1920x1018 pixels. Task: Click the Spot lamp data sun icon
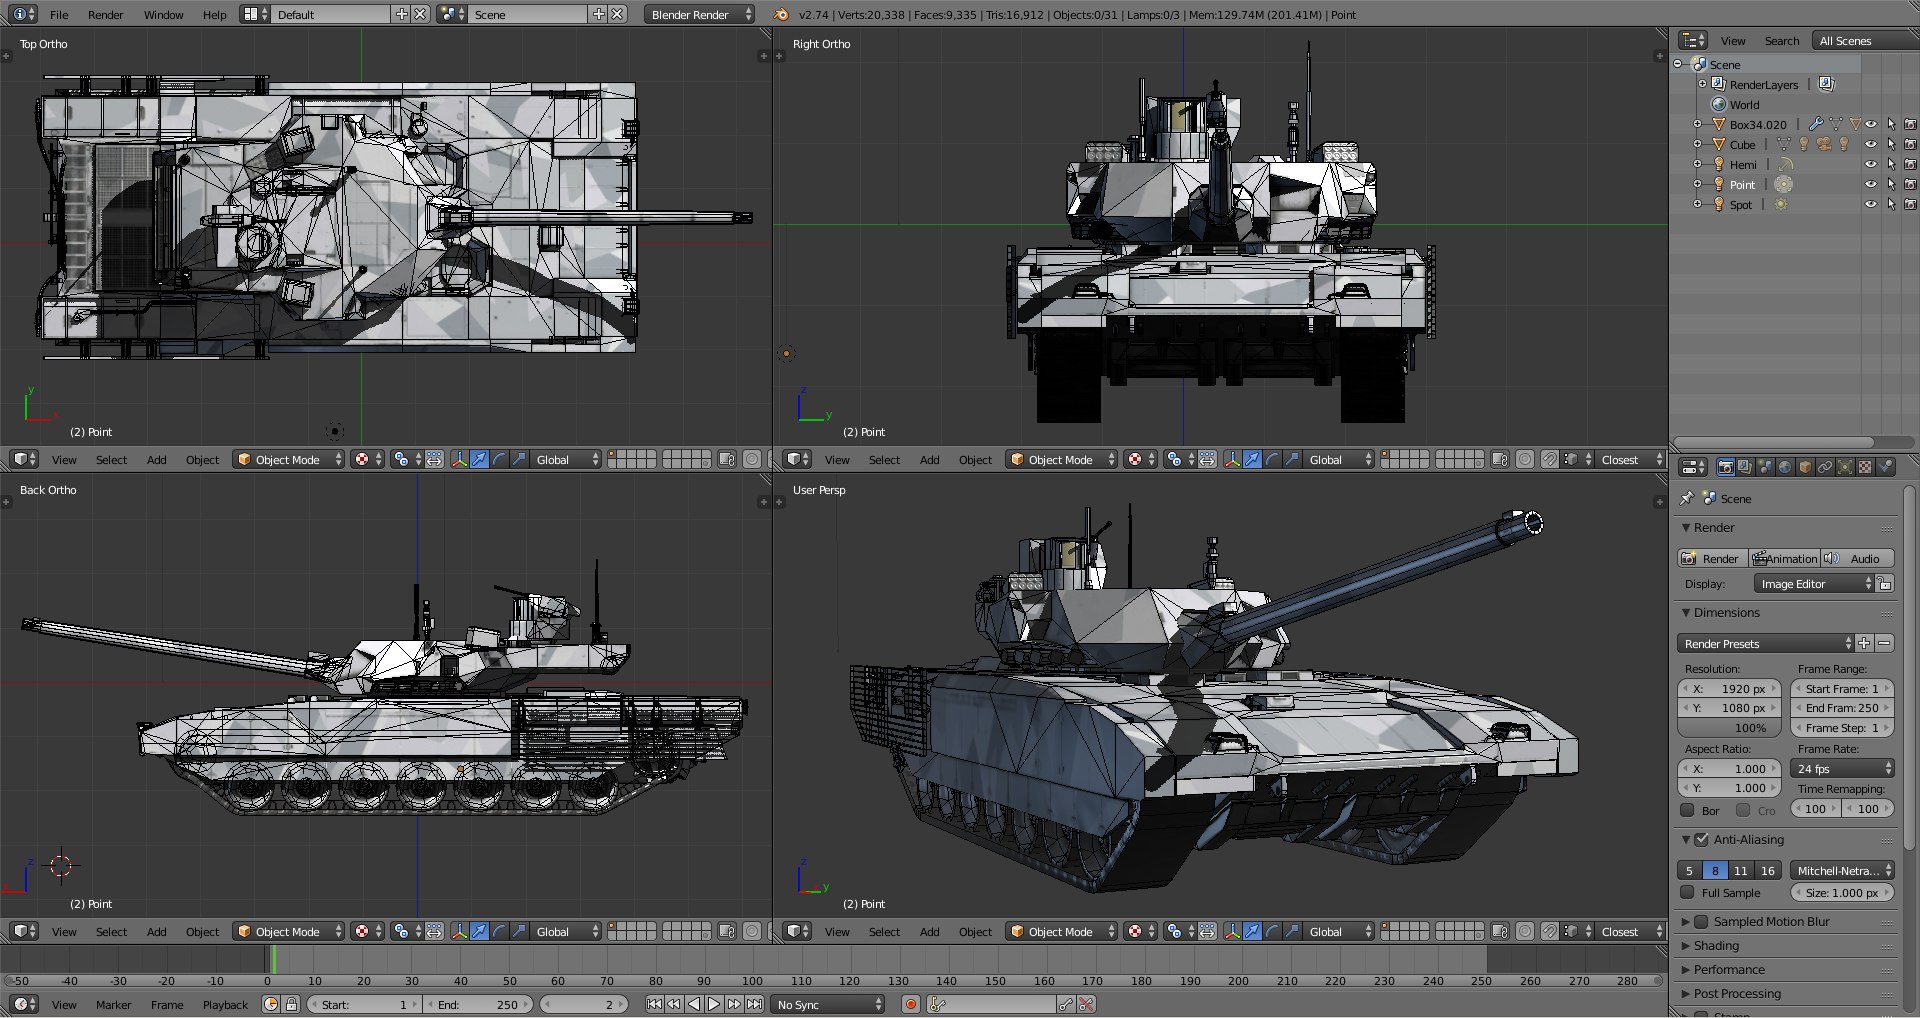[x=1781, y=204]
